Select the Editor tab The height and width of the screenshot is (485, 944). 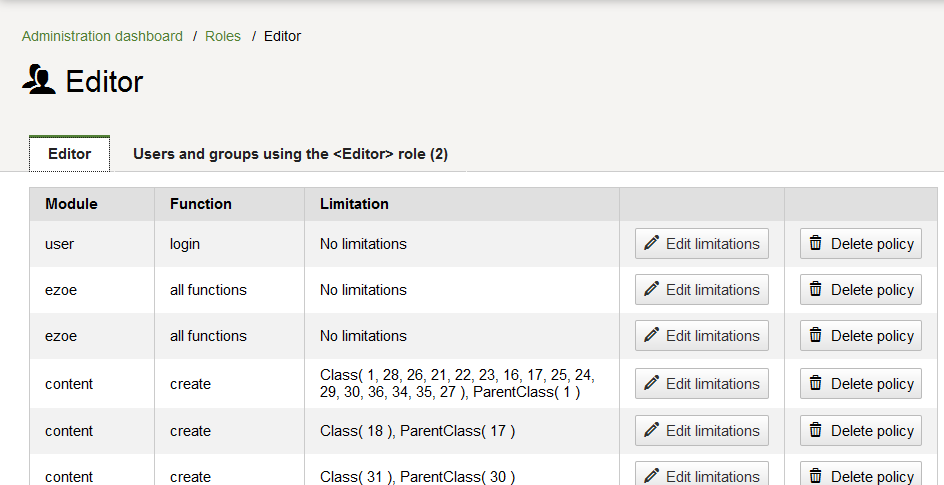tap(70, 154)
